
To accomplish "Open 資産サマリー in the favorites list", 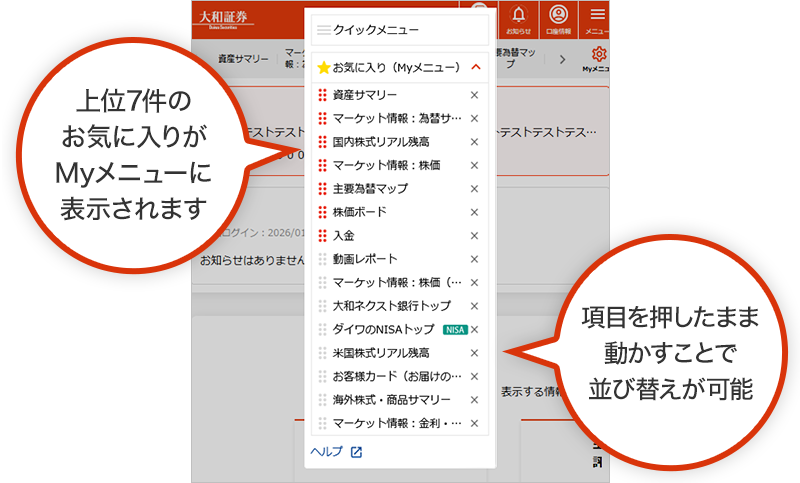I will (365, 95).
